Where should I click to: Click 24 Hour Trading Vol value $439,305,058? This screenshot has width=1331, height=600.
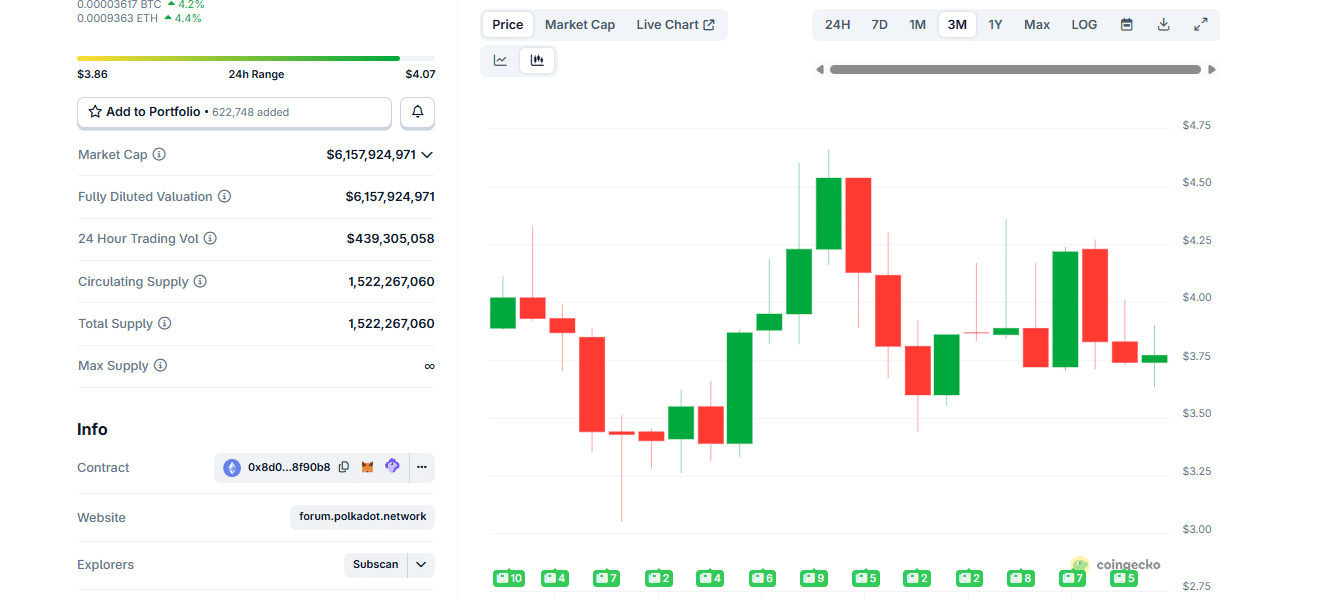(x=391, y=239)
